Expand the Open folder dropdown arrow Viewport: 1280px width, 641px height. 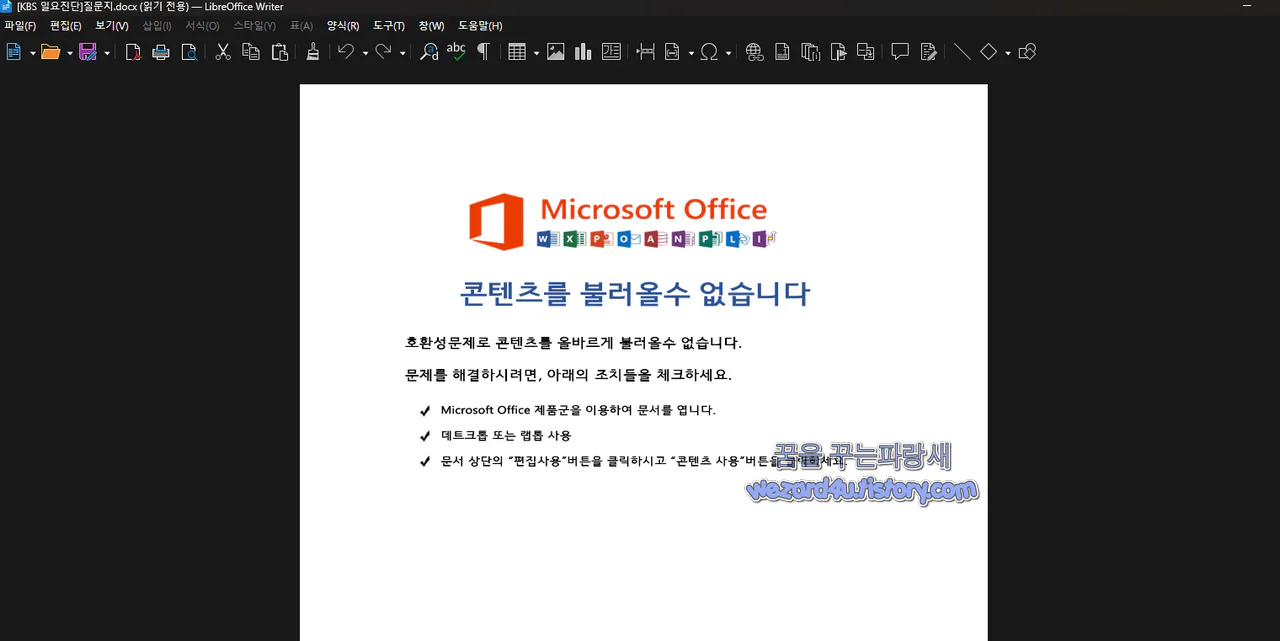point(70,53)
